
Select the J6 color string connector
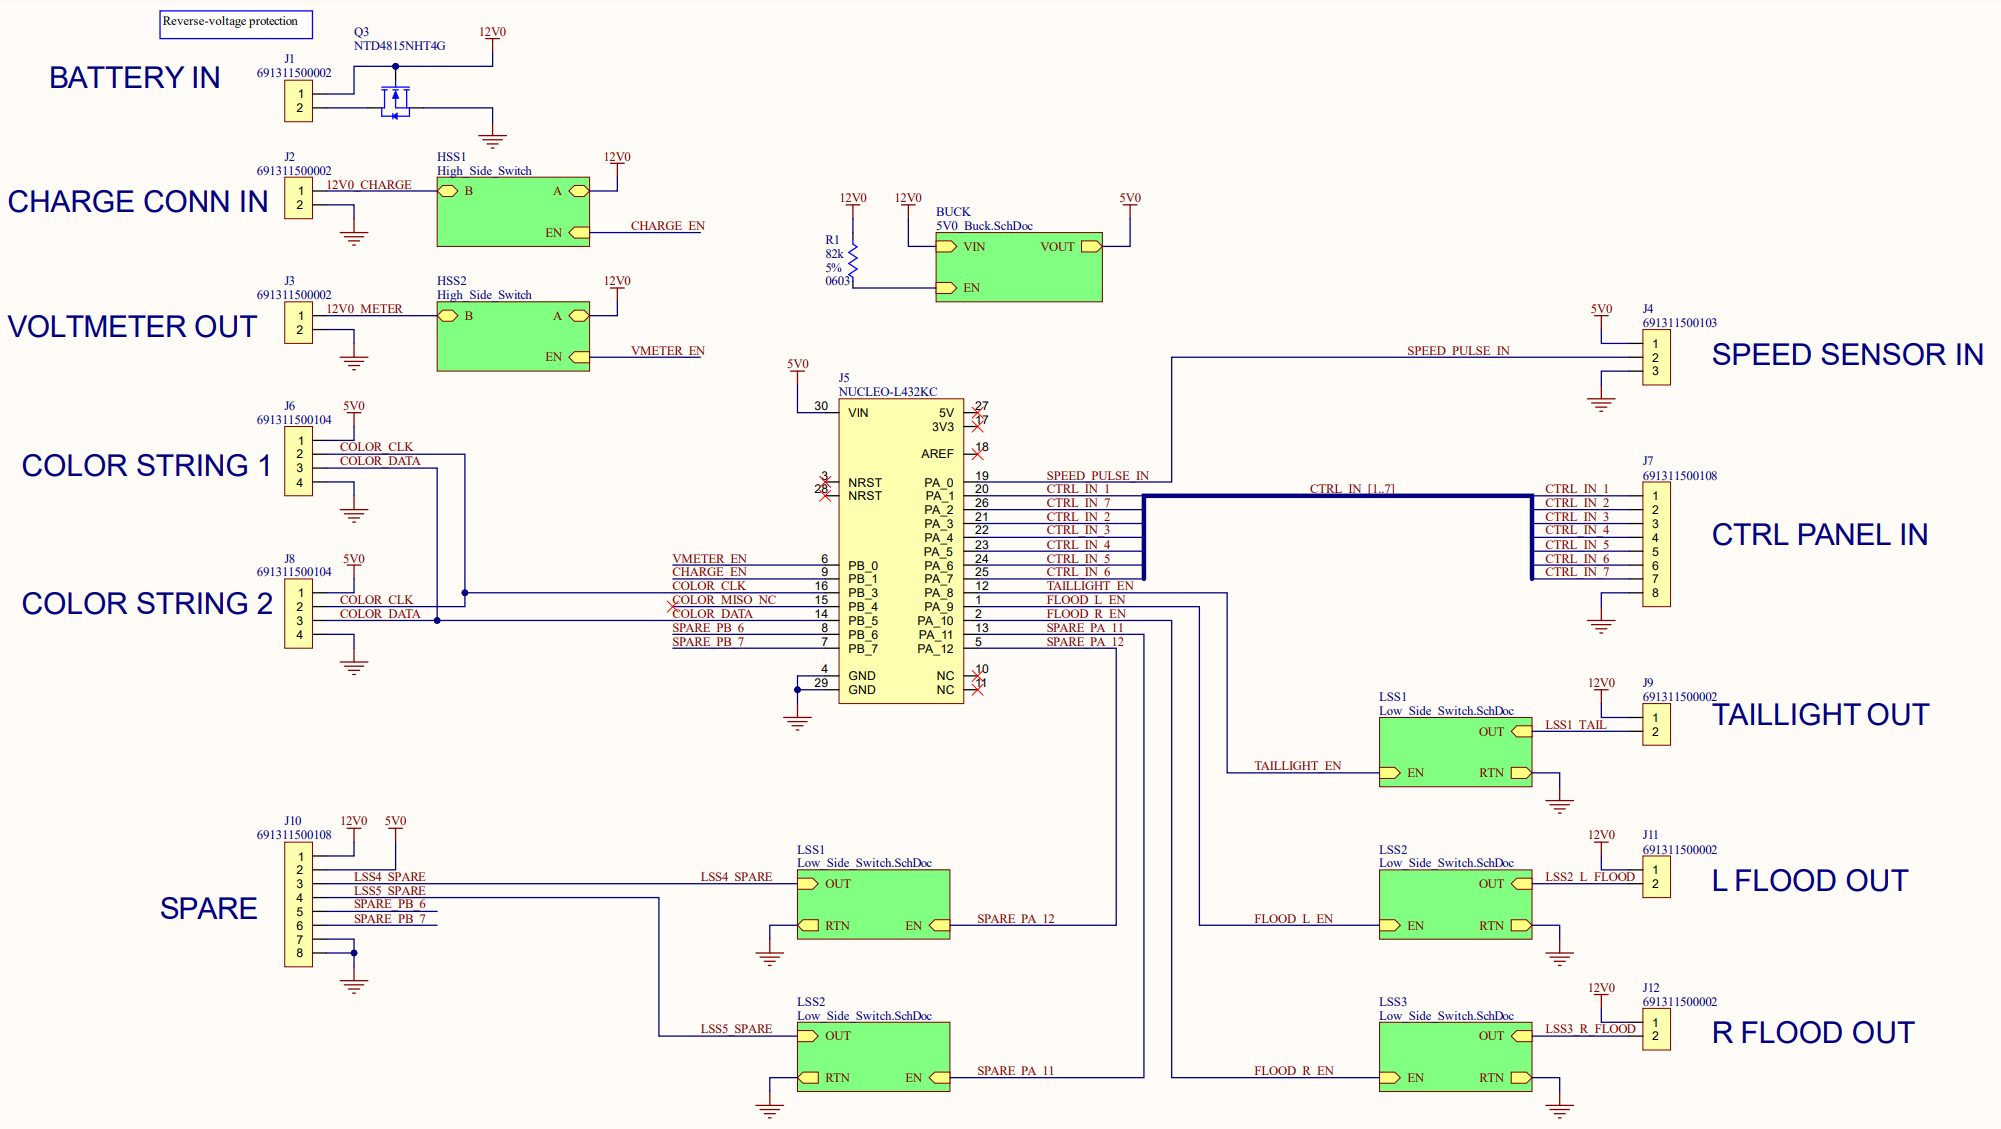pos(298,461)
